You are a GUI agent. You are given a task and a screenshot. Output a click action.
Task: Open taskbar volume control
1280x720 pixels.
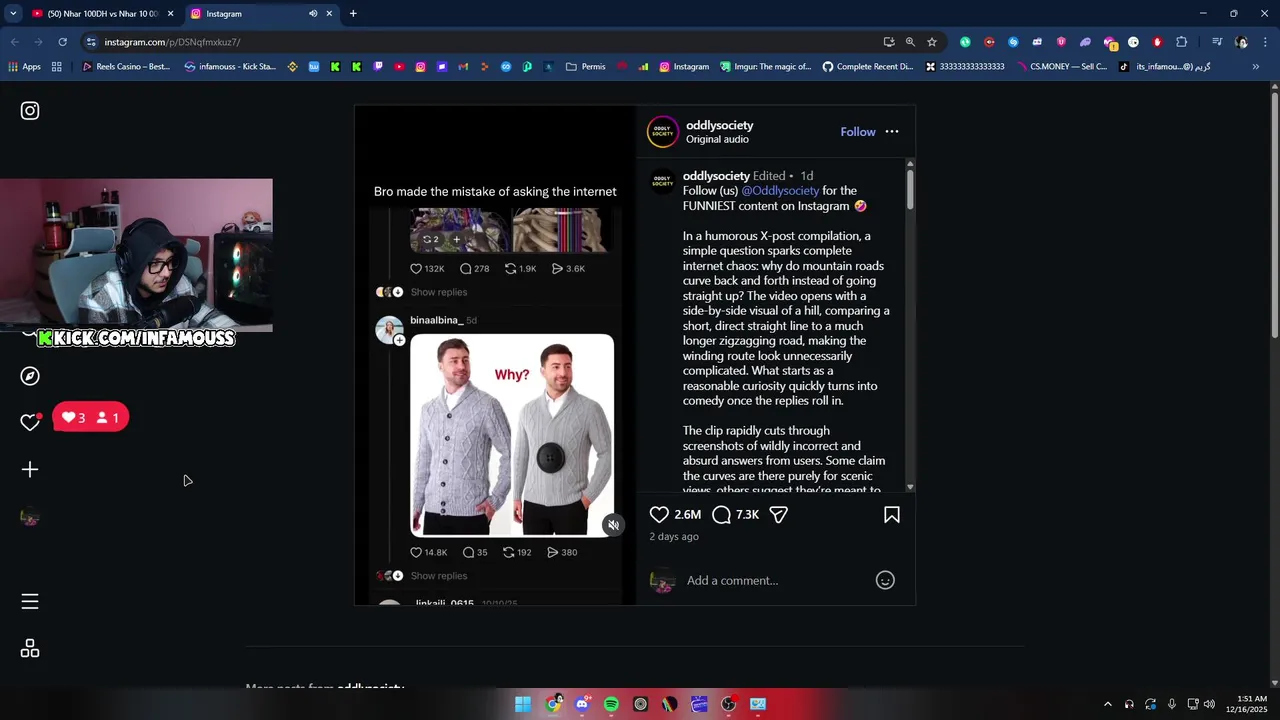coord(1210,704)
